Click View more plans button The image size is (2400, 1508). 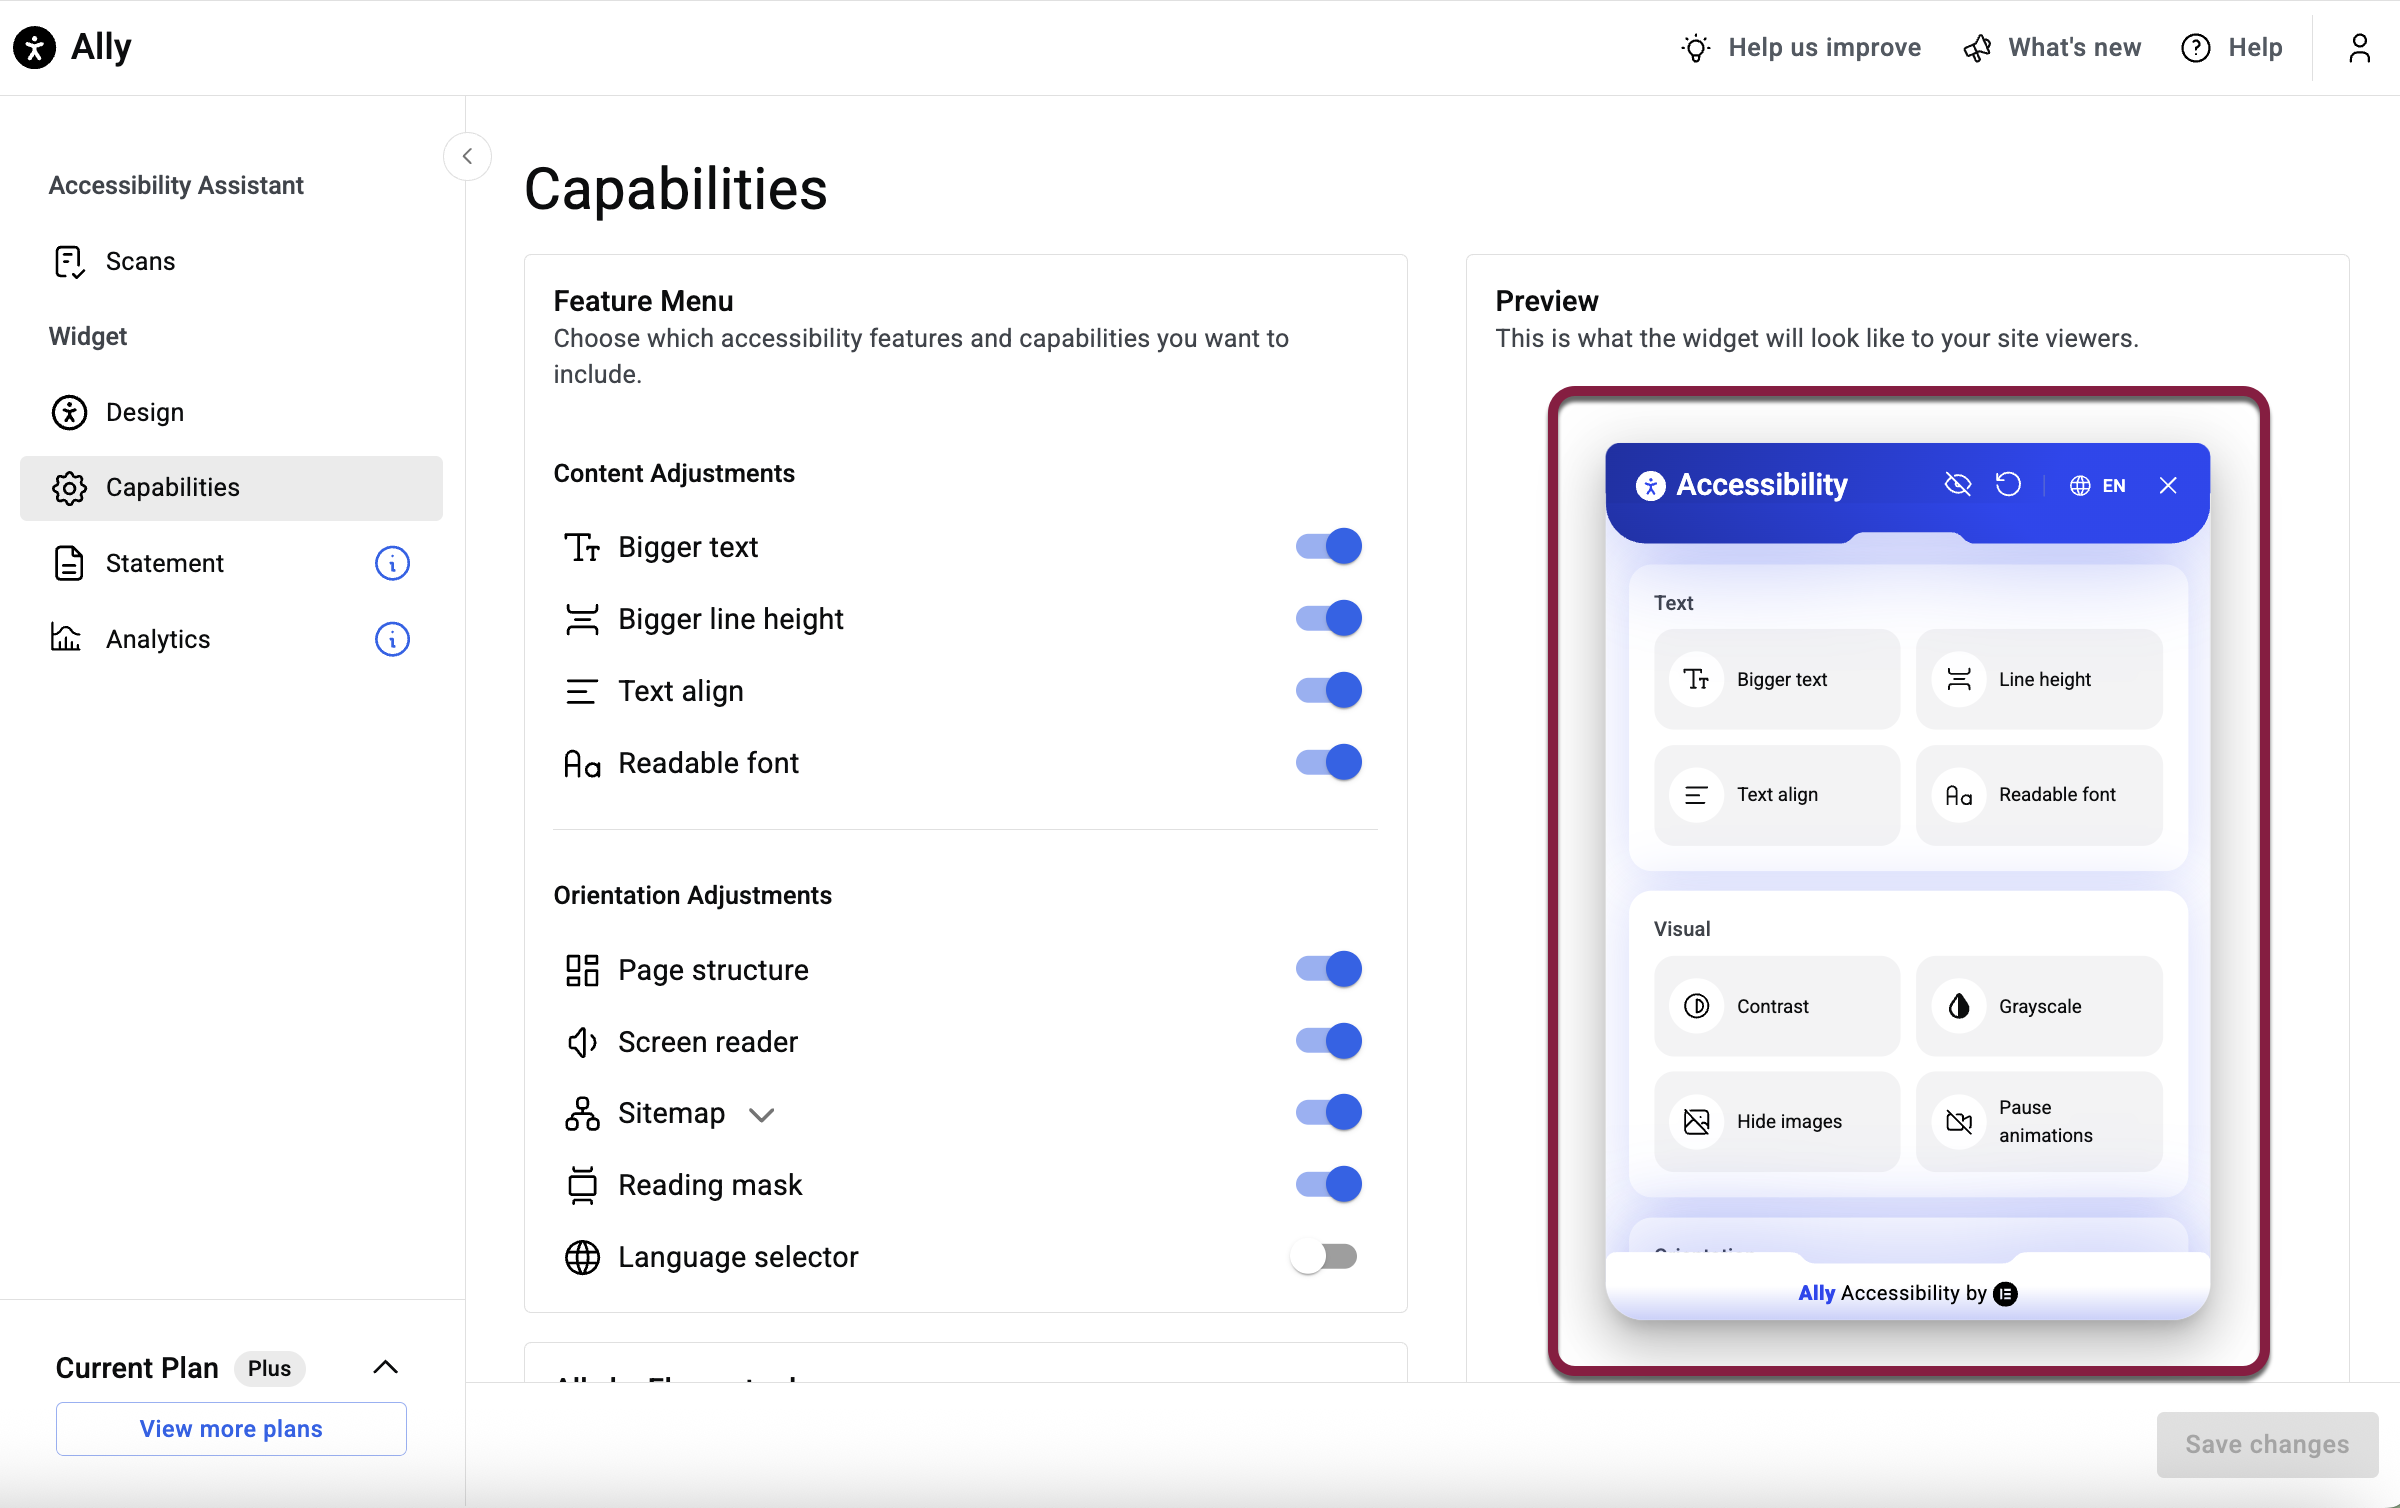(x=231, y=1429)
